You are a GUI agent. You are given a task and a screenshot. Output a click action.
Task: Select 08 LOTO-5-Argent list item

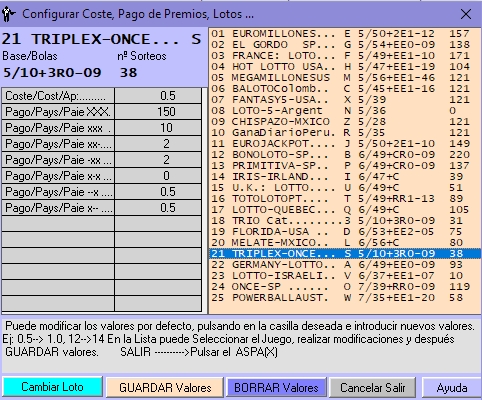click(x=345, y=111)
